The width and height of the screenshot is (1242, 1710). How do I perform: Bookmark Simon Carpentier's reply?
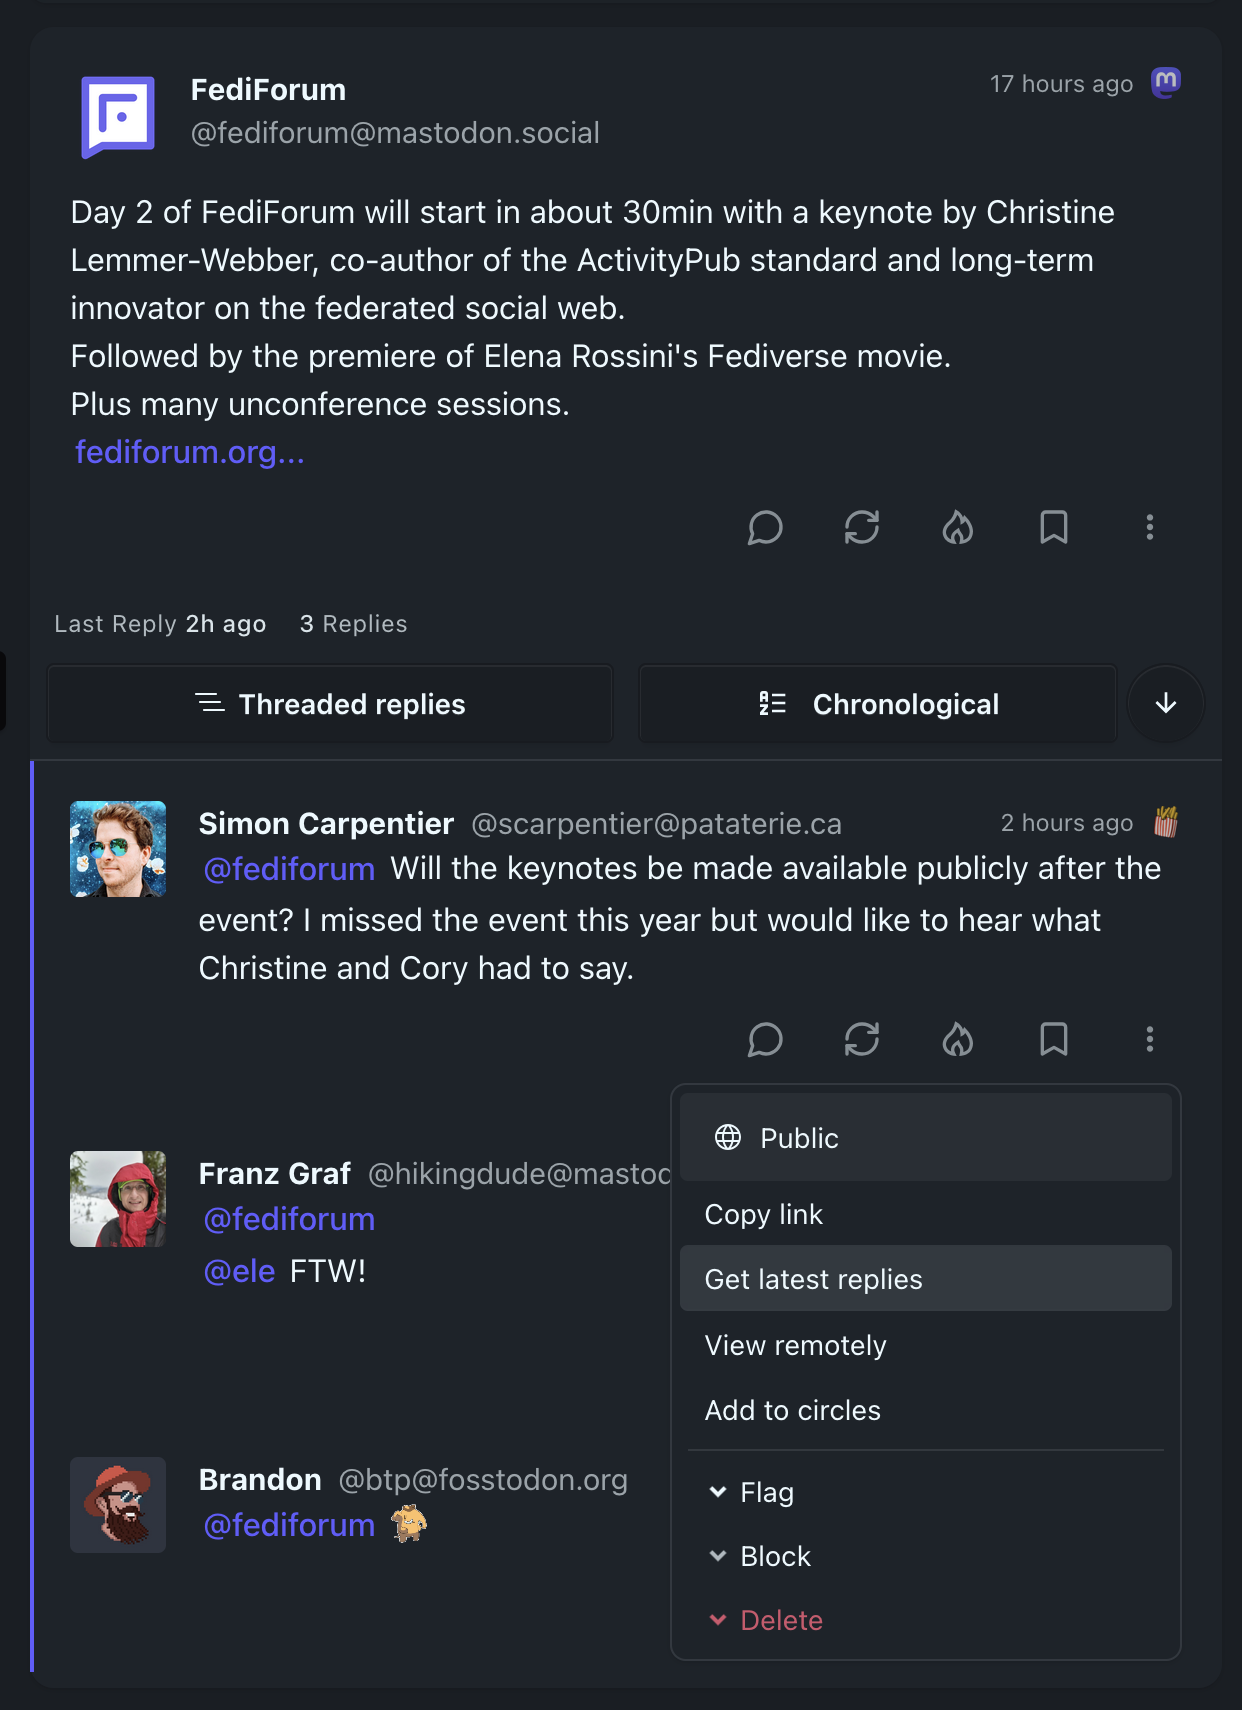click(1053, 1039)
